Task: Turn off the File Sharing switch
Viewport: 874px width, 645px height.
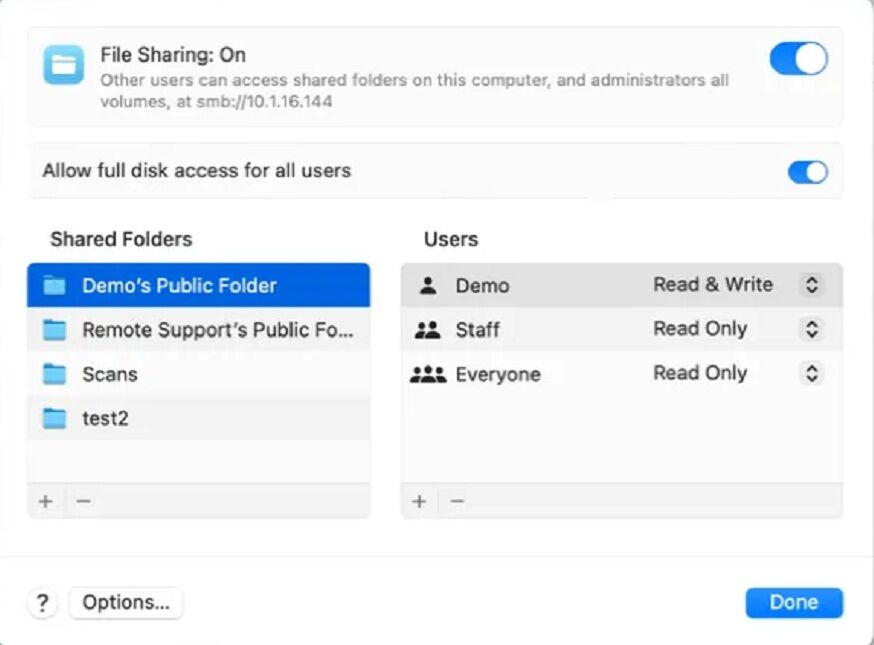Action: pos(798,59)
